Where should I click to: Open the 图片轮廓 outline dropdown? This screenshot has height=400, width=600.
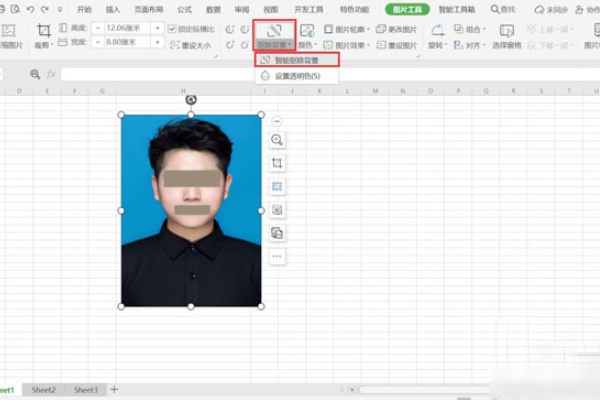(x=347, y=29)
